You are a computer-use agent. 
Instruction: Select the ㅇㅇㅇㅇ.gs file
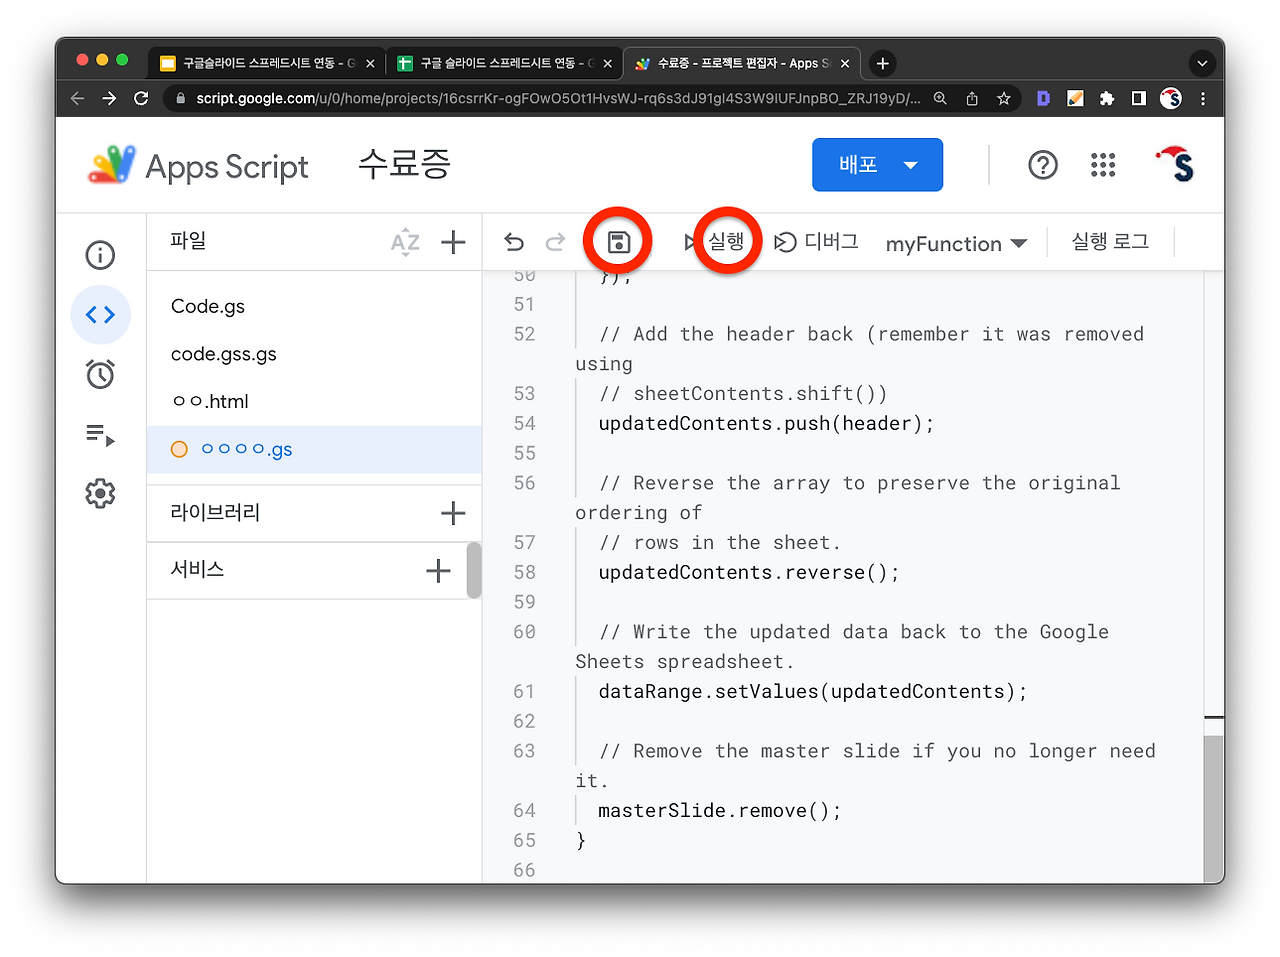[314, 450]
